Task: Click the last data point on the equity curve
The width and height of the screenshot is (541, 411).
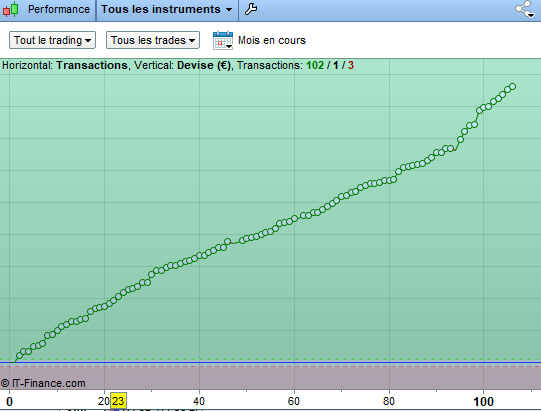Action: click(512, 87)
